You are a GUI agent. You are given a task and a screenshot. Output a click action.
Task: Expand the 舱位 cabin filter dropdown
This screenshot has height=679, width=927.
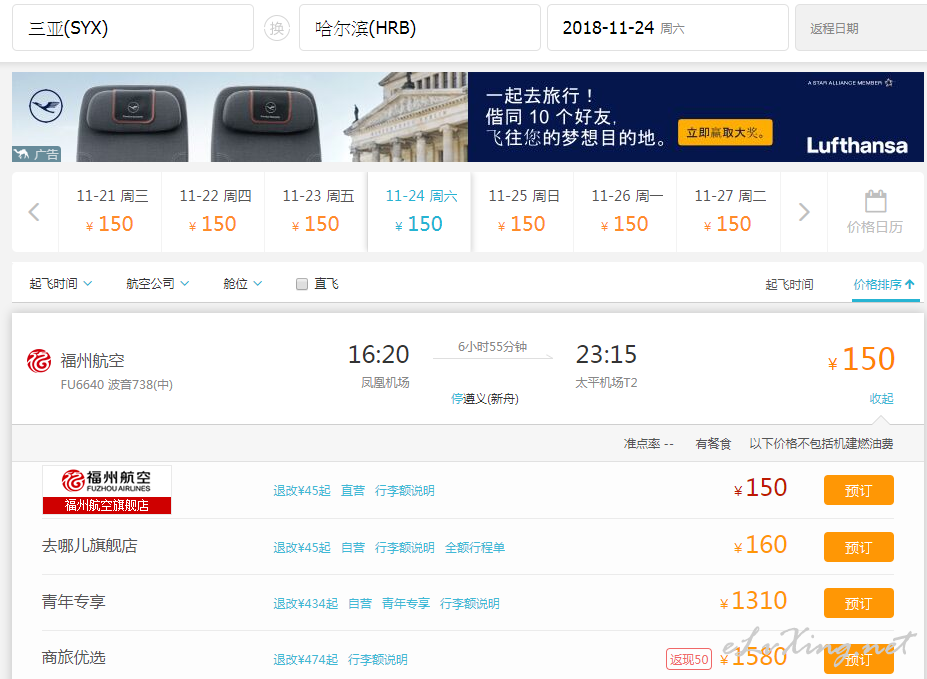pyautogui.click(x=242, y=284)
